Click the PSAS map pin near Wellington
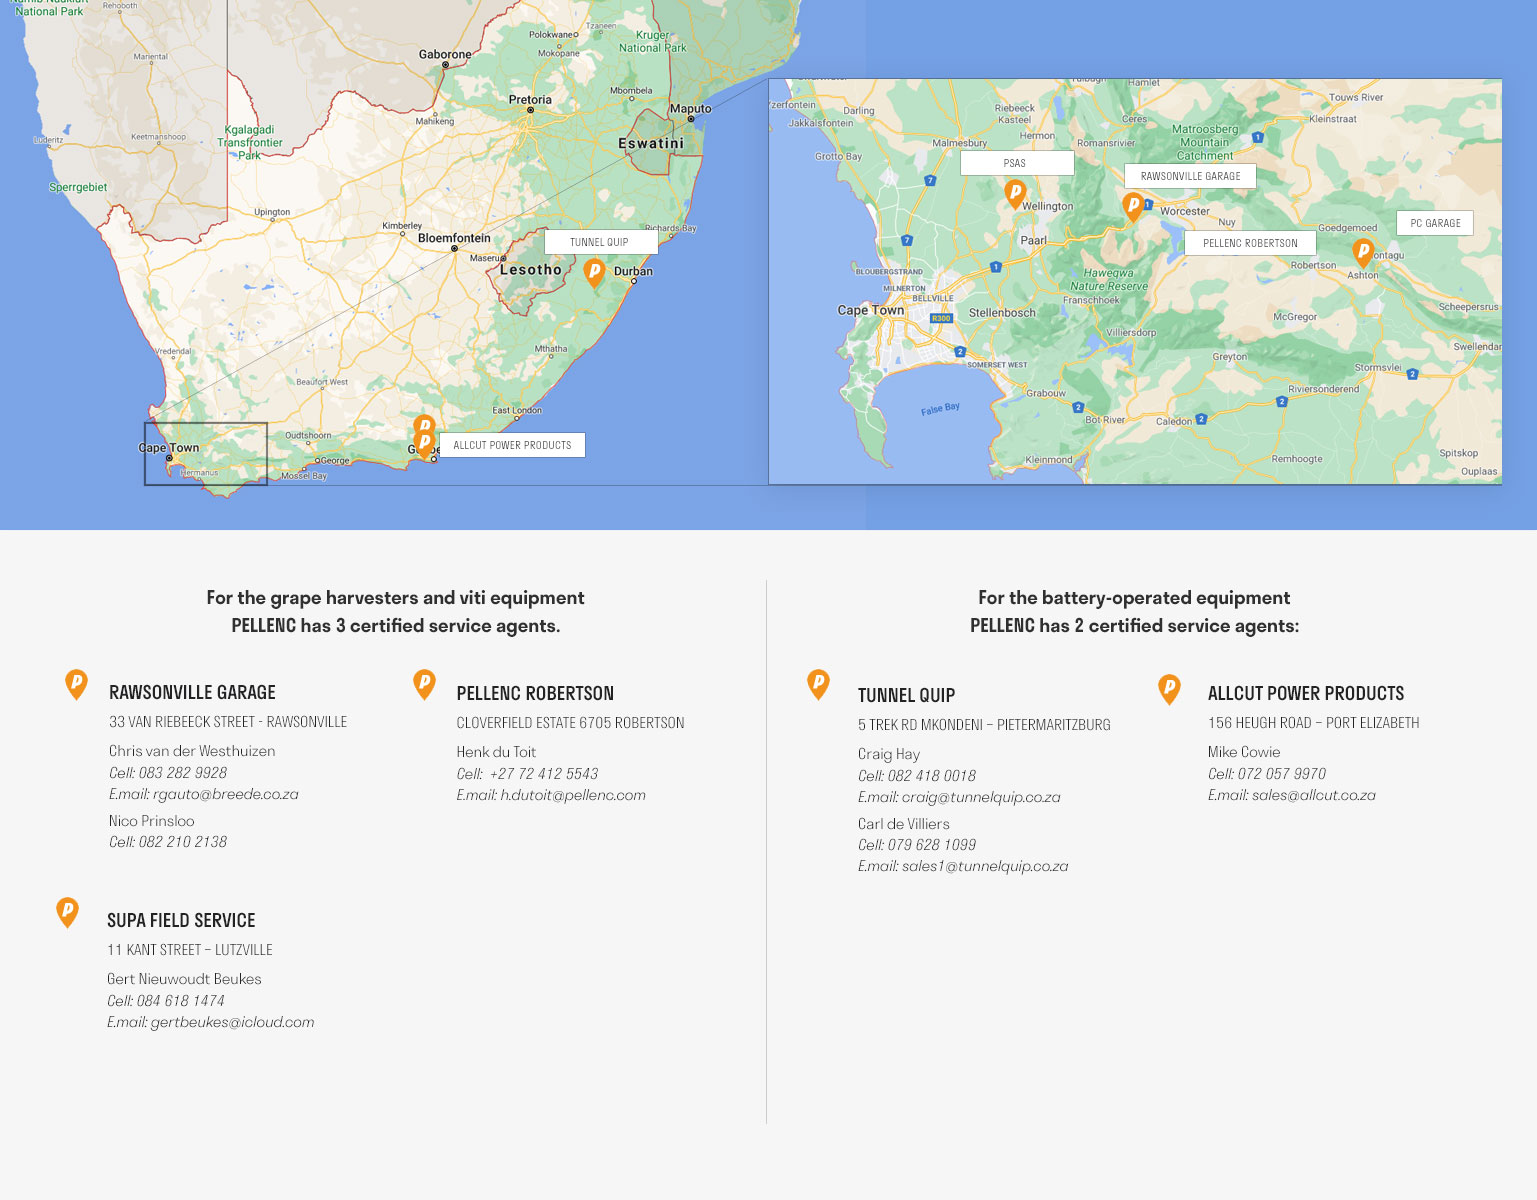This screenshot has width=1537, height=1200. 1015,194
